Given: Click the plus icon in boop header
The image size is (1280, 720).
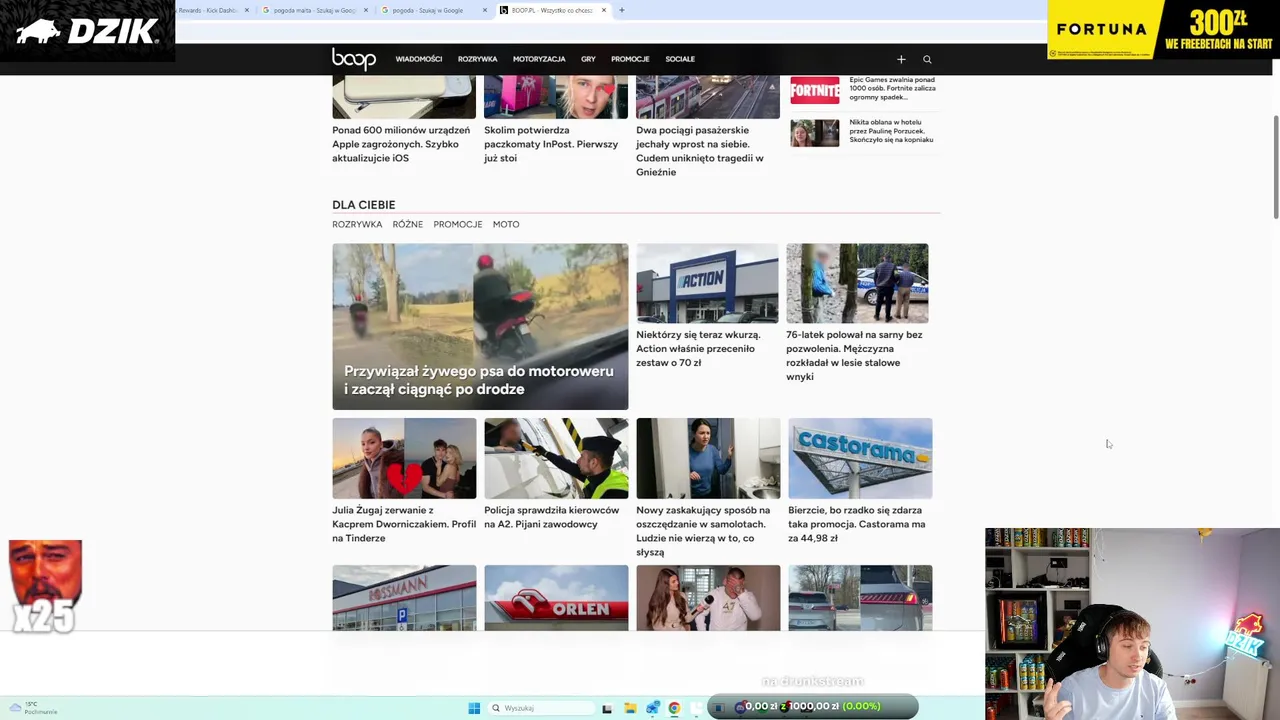Looking at the screenshot, I should click(901, 59).
